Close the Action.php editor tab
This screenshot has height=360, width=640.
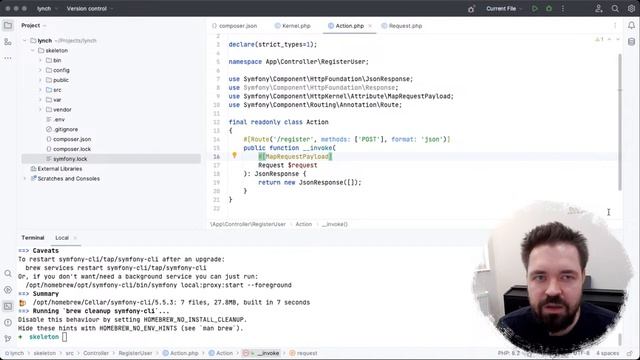[370, 26]
